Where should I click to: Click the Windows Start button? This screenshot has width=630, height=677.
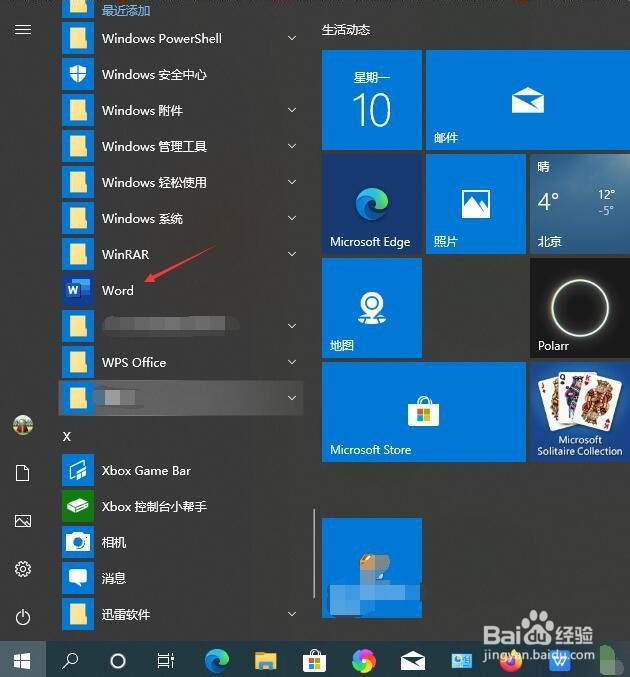pyautogui.click(x=22, y=660)
